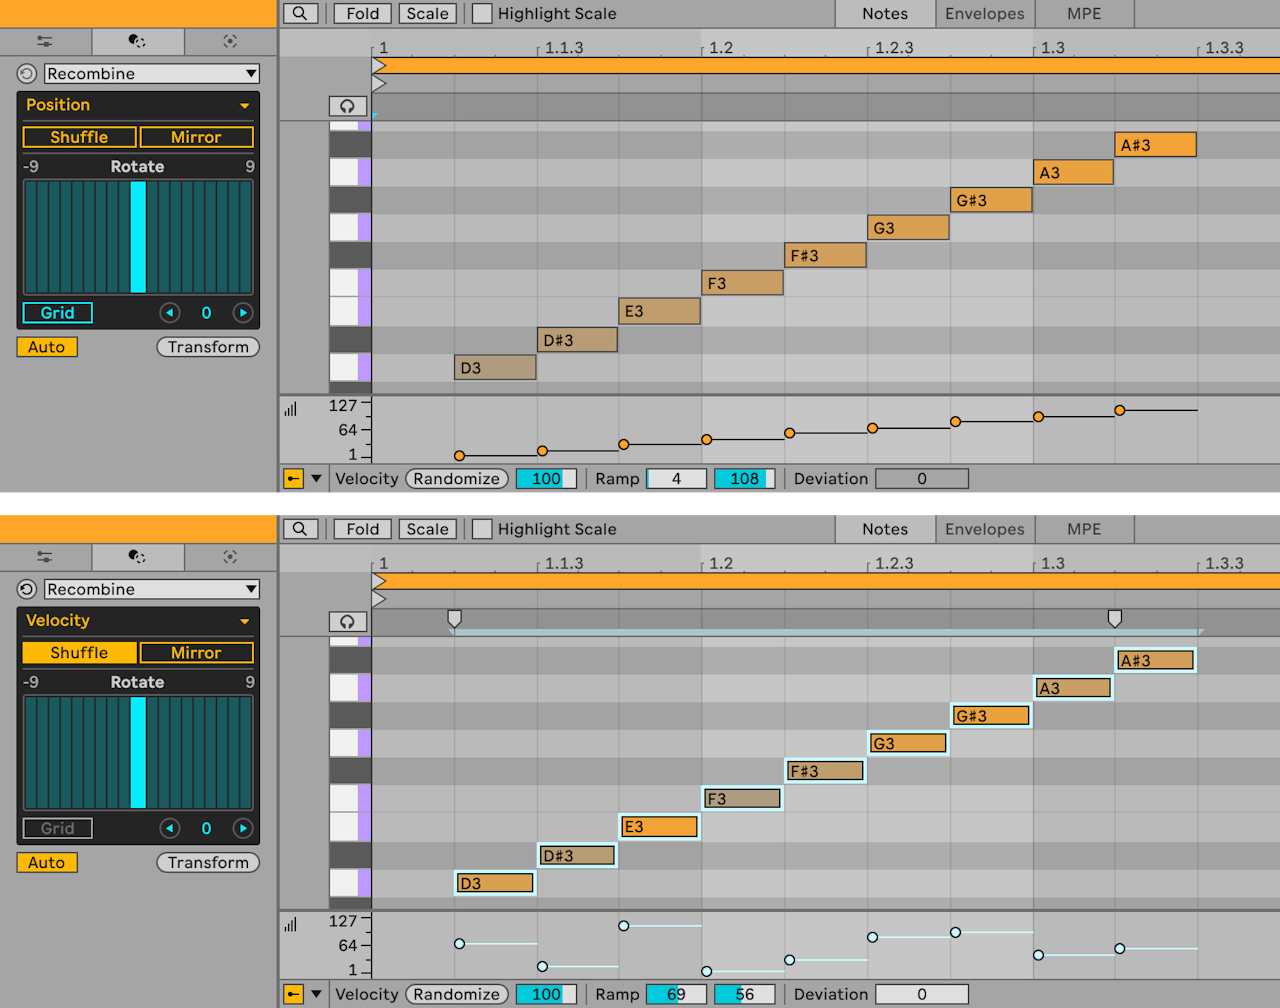
Task: Click the reload preset arrow beside Recombine
Action: (26, 73)
